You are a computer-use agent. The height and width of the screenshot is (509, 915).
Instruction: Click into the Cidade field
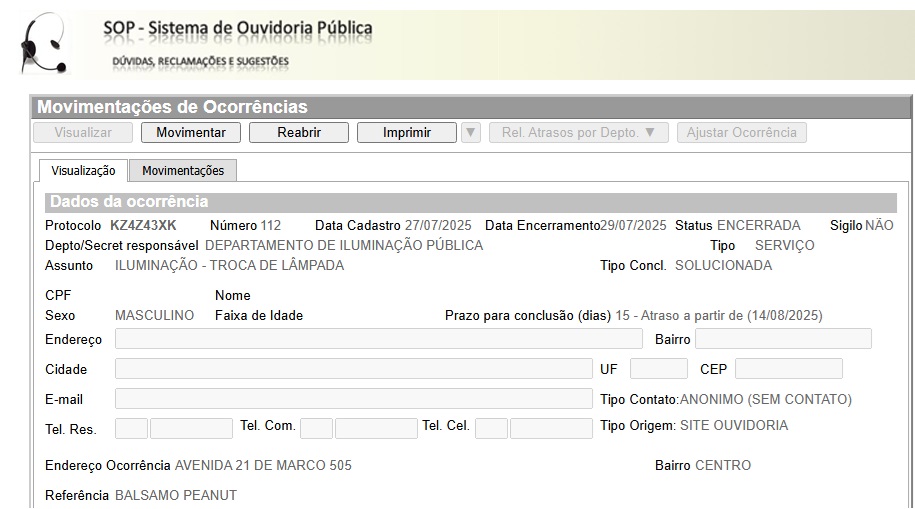click(353, 369)
